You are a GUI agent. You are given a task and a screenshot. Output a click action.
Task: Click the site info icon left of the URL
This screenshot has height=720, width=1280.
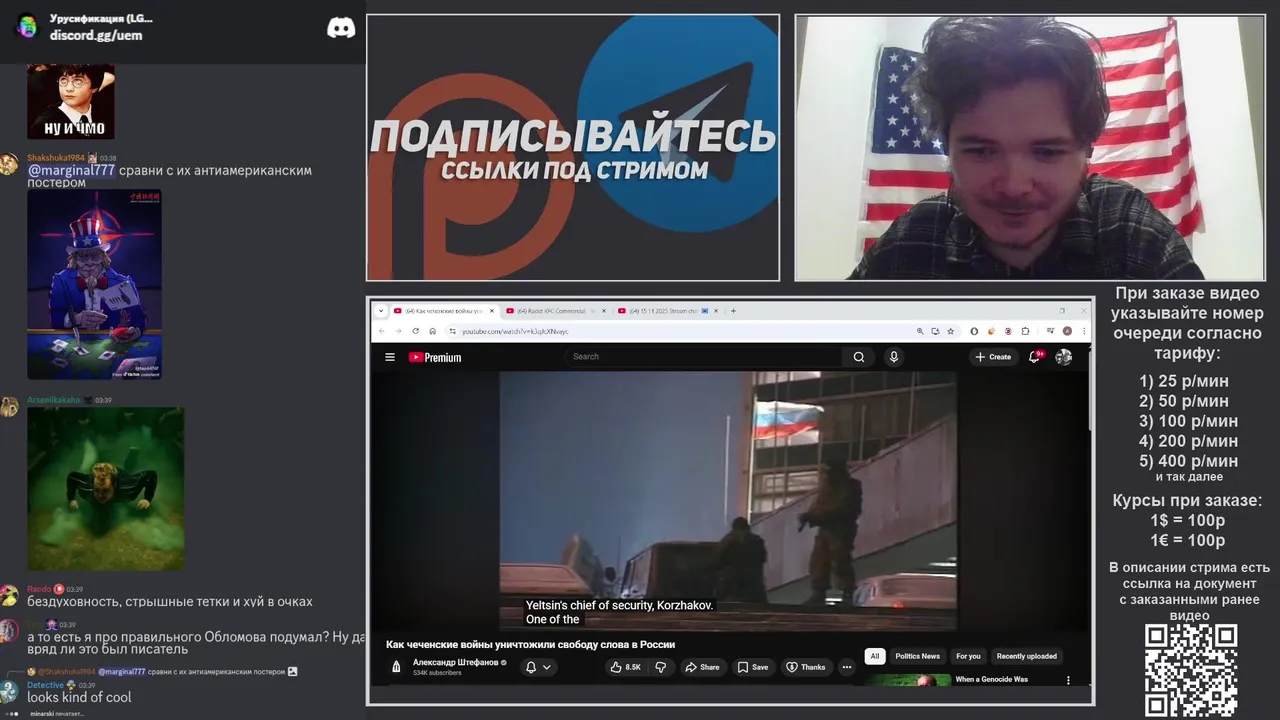click(452, 331)
